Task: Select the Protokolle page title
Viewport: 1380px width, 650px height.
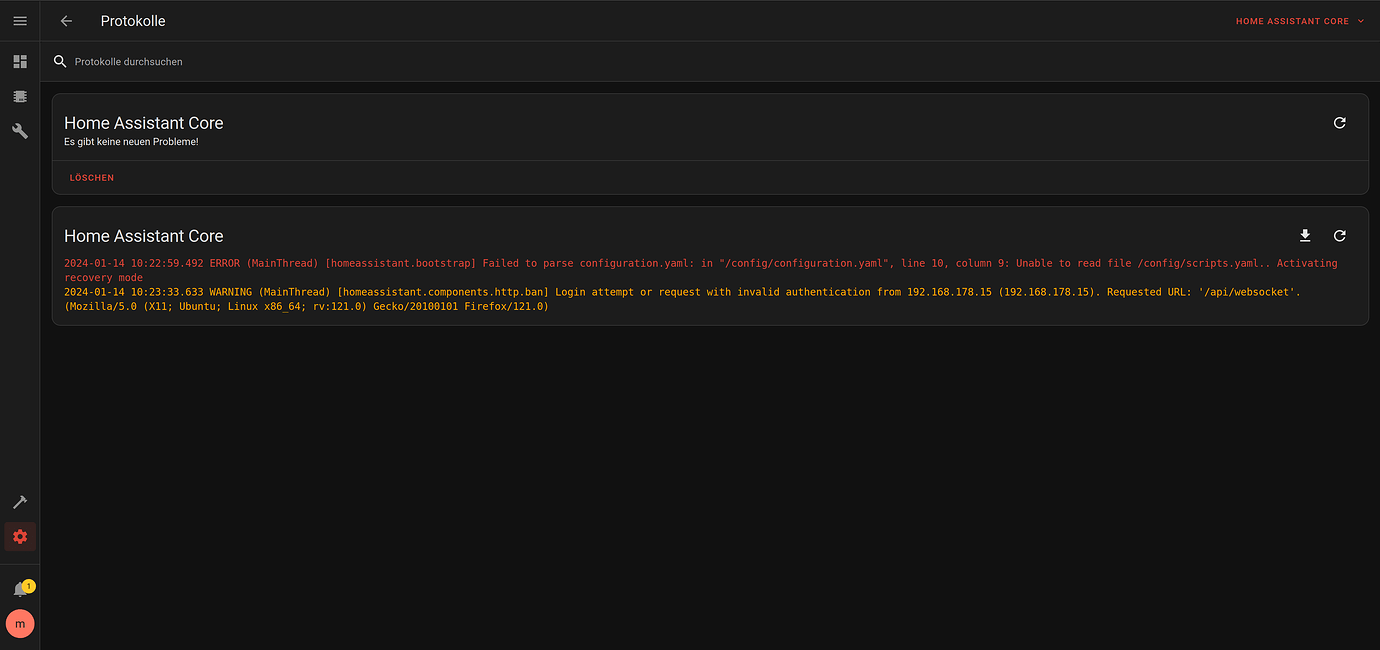Action: coord(133,20)
